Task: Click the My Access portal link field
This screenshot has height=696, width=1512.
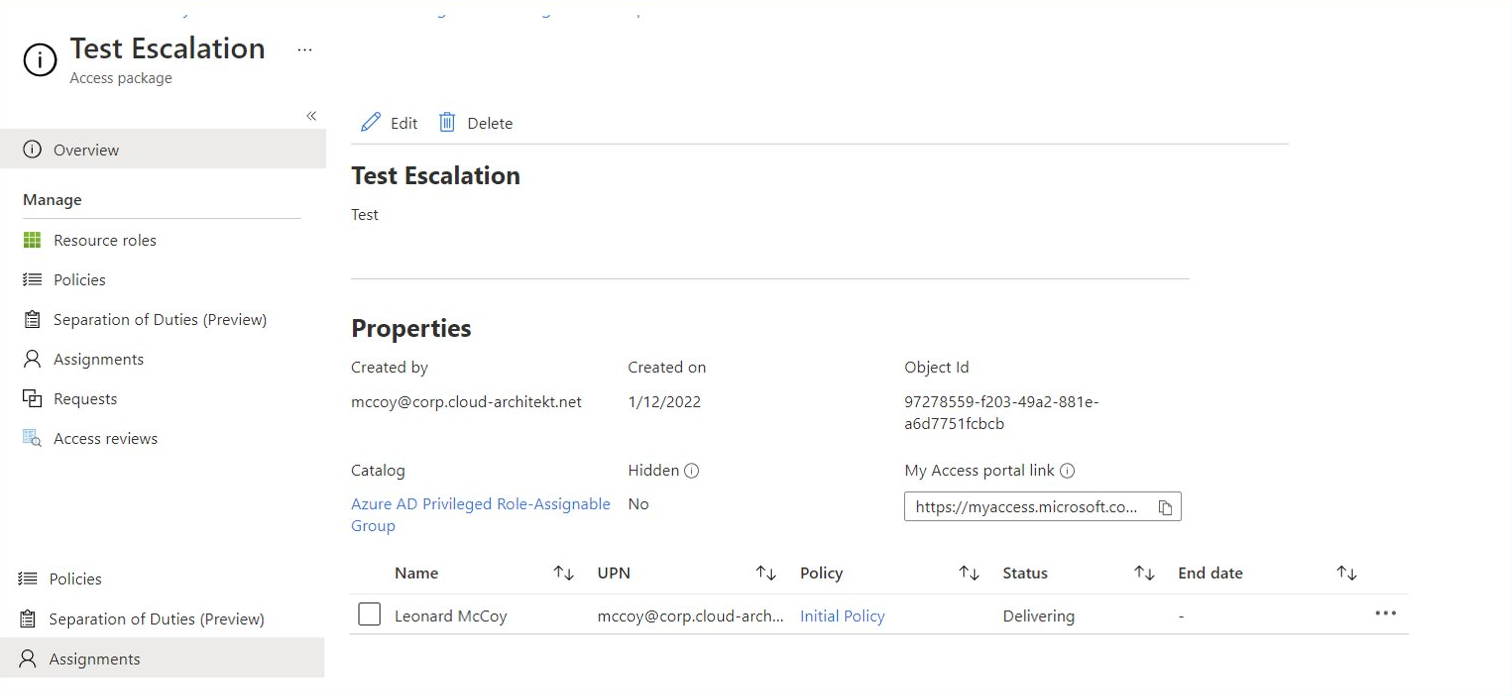Action: [x=1042, y=507]
